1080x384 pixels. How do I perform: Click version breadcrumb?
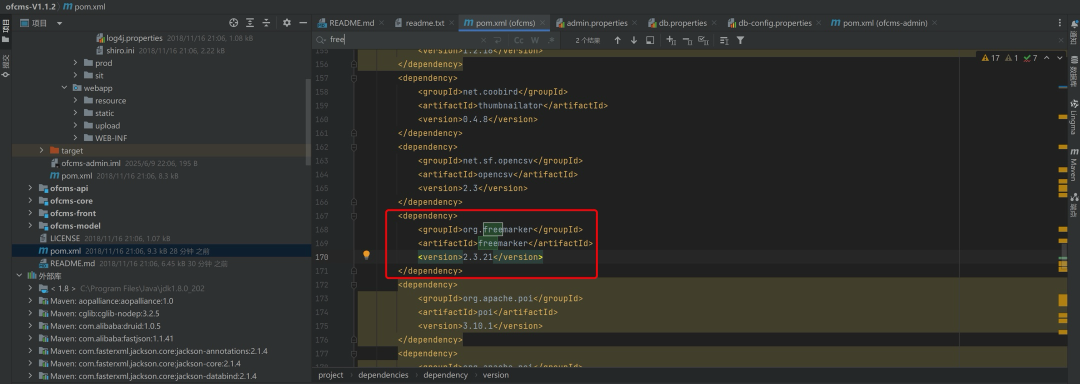(x=496, y=375)
